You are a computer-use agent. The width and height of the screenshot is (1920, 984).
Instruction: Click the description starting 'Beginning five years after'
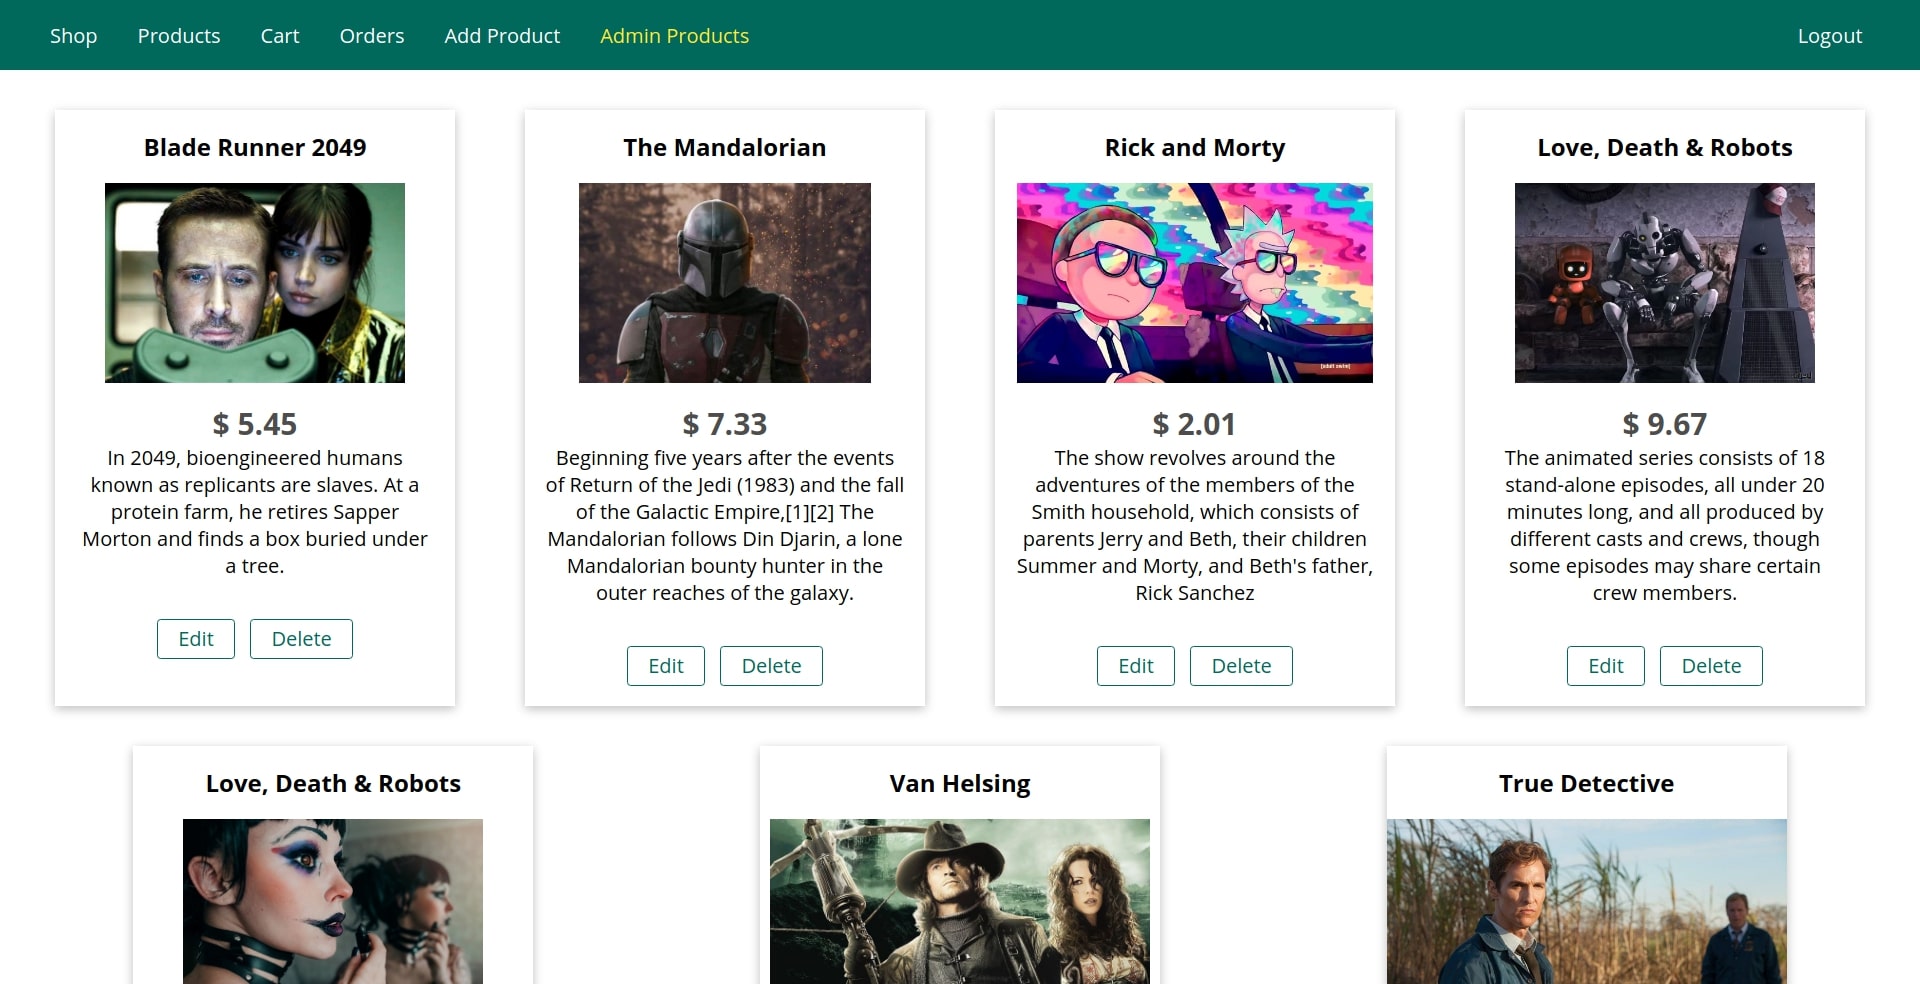click(x=725, y=525)
